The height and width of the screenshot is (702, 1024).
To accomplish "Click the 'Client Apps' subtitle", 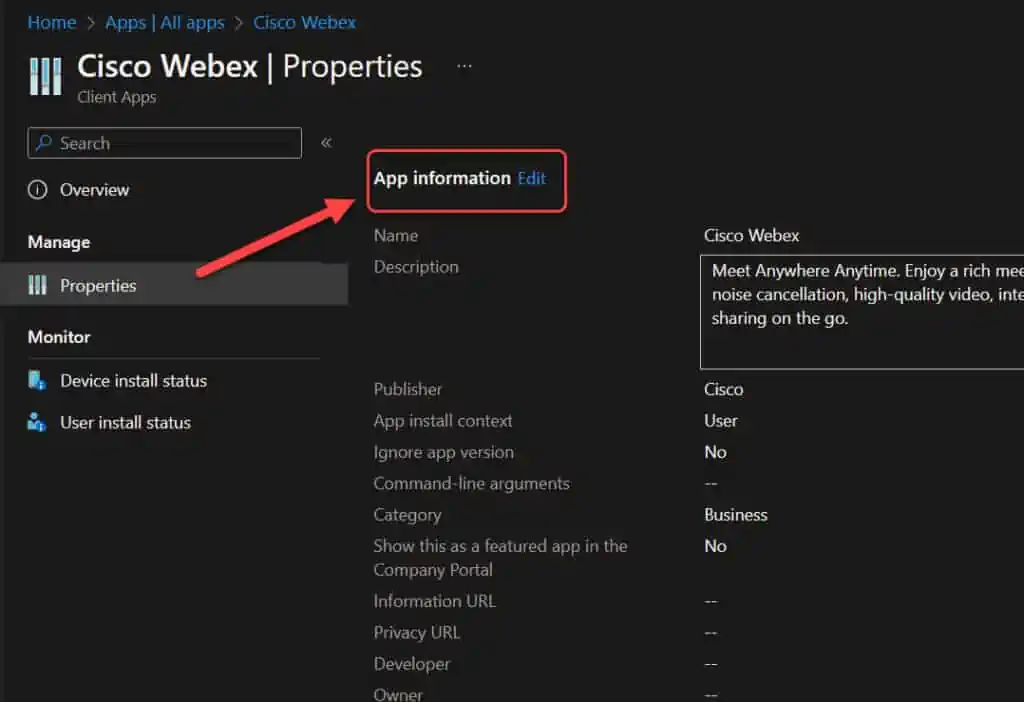I will pos(117,97).
